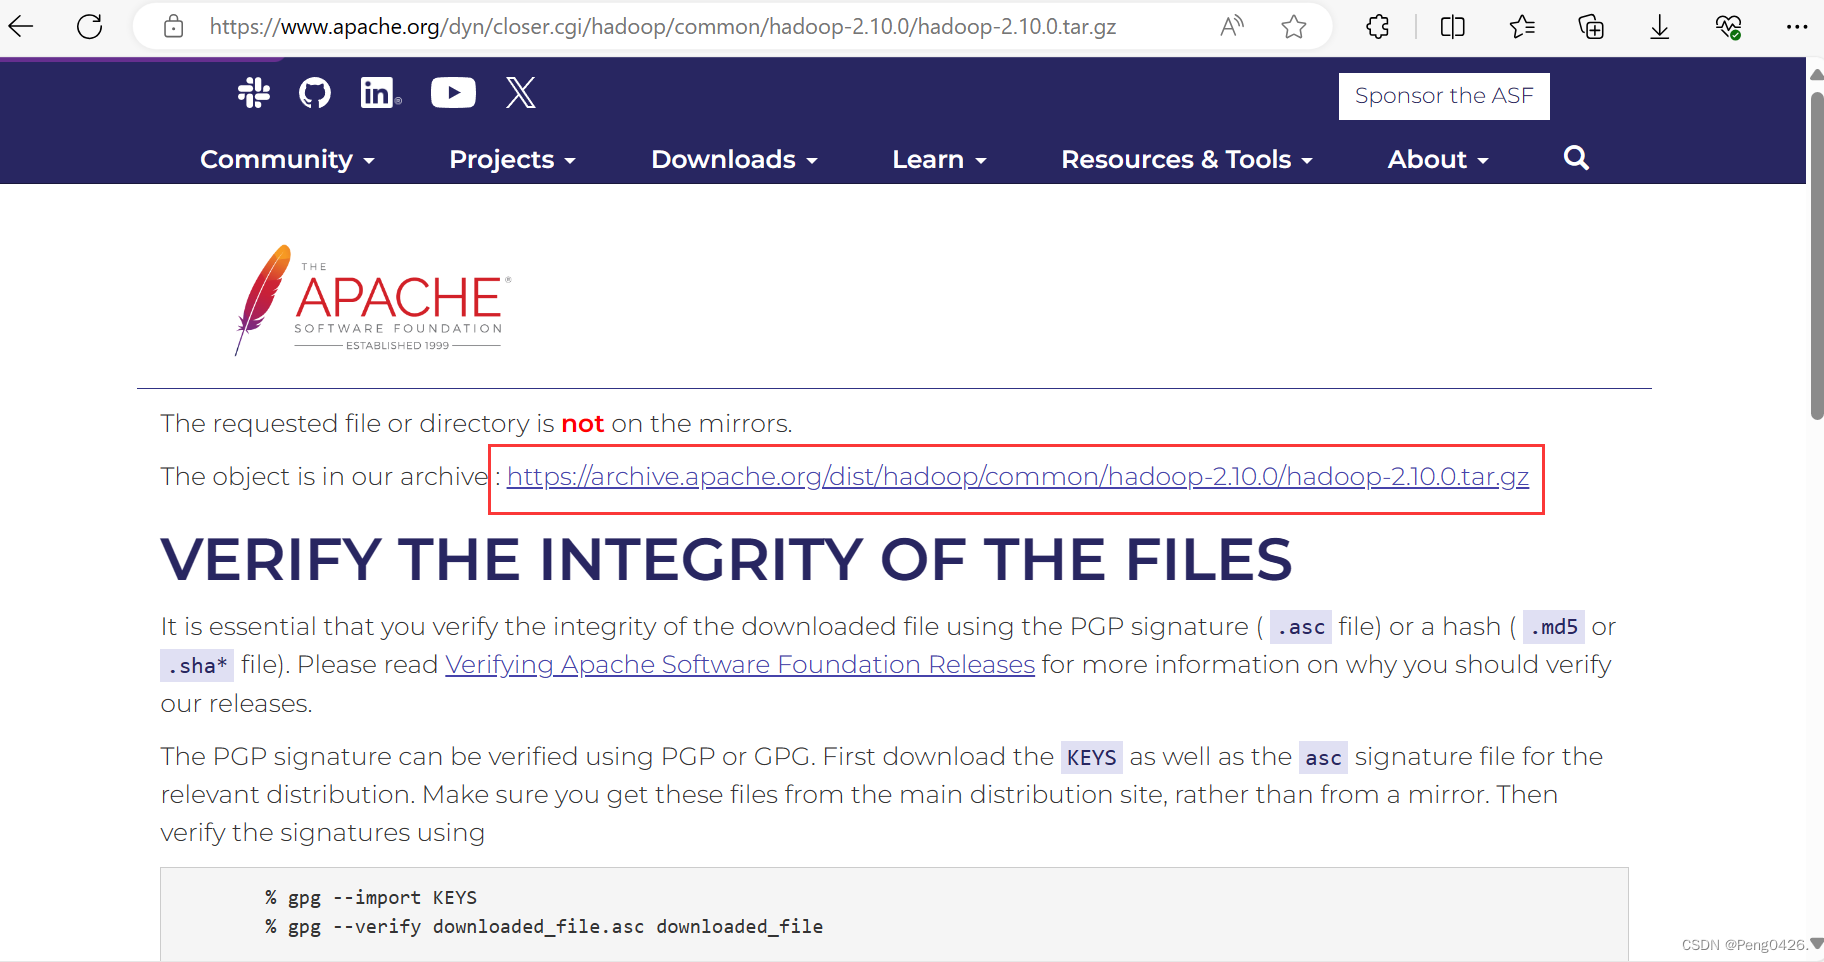Open the archive hadoop-2.10.0.tar.gz link
The image size is (1824, 962).
(x=1018, y=477)
